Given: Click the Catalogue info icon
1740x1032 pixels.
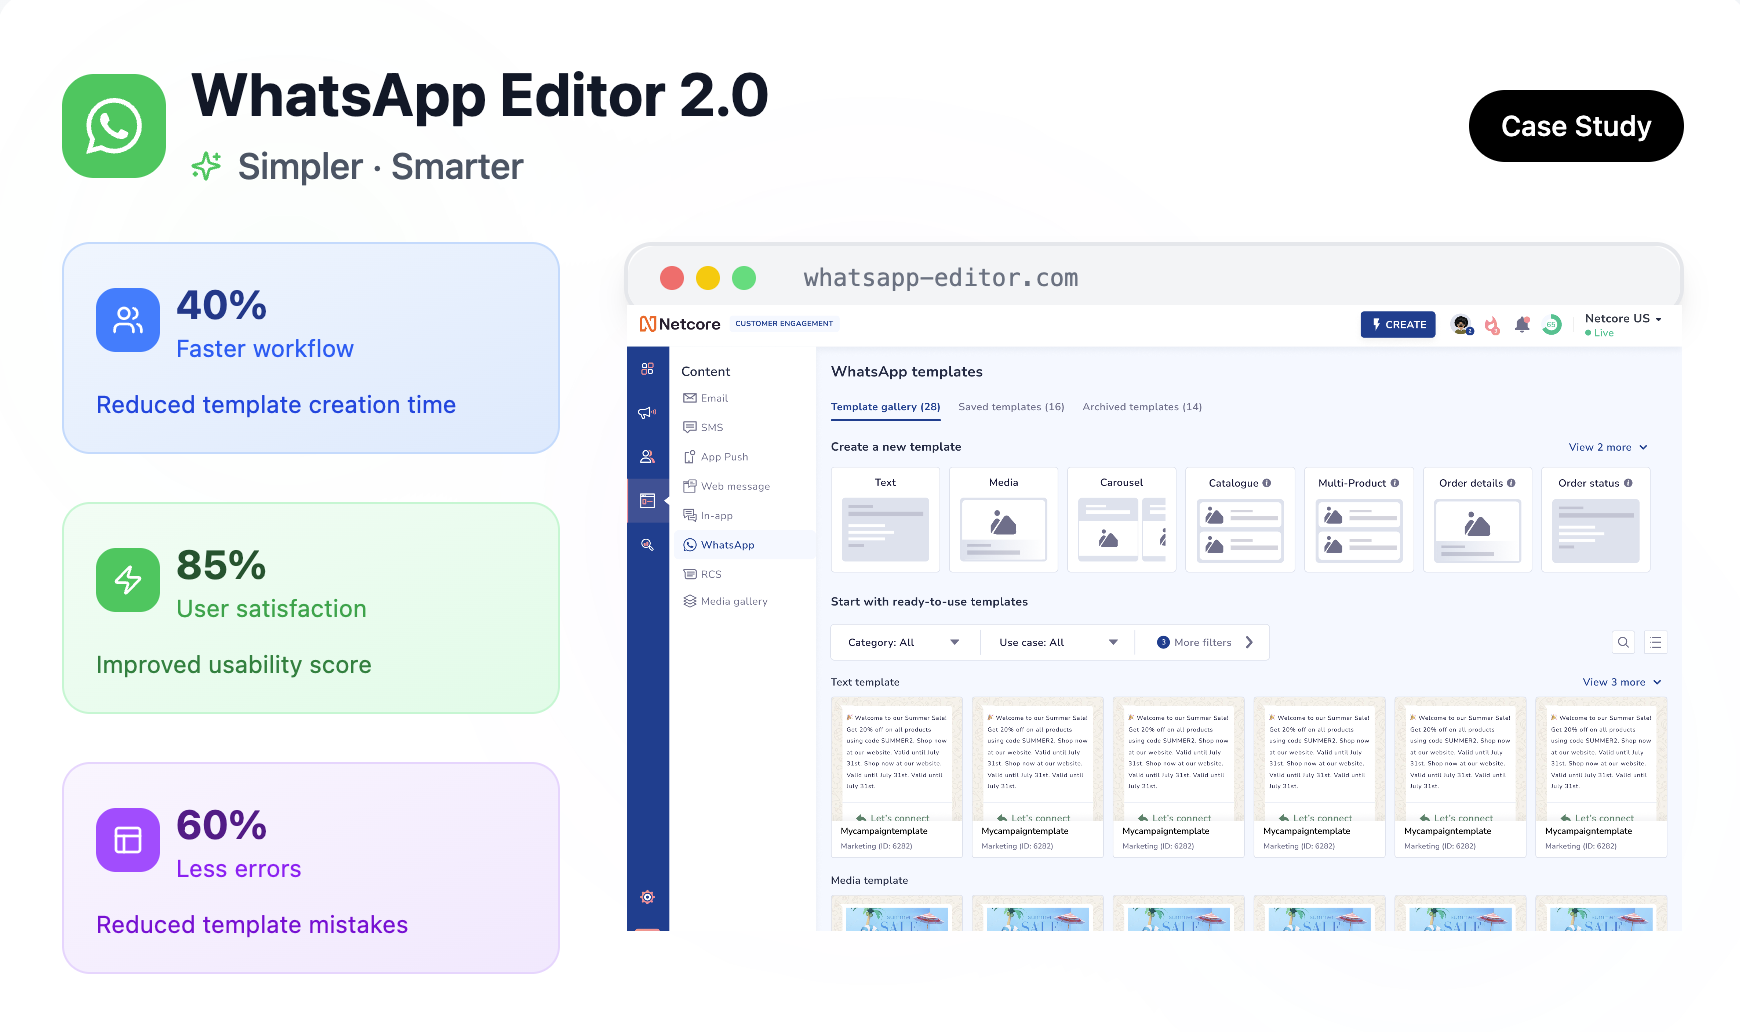Looking at the screenshot, I should pos(1267,483).
